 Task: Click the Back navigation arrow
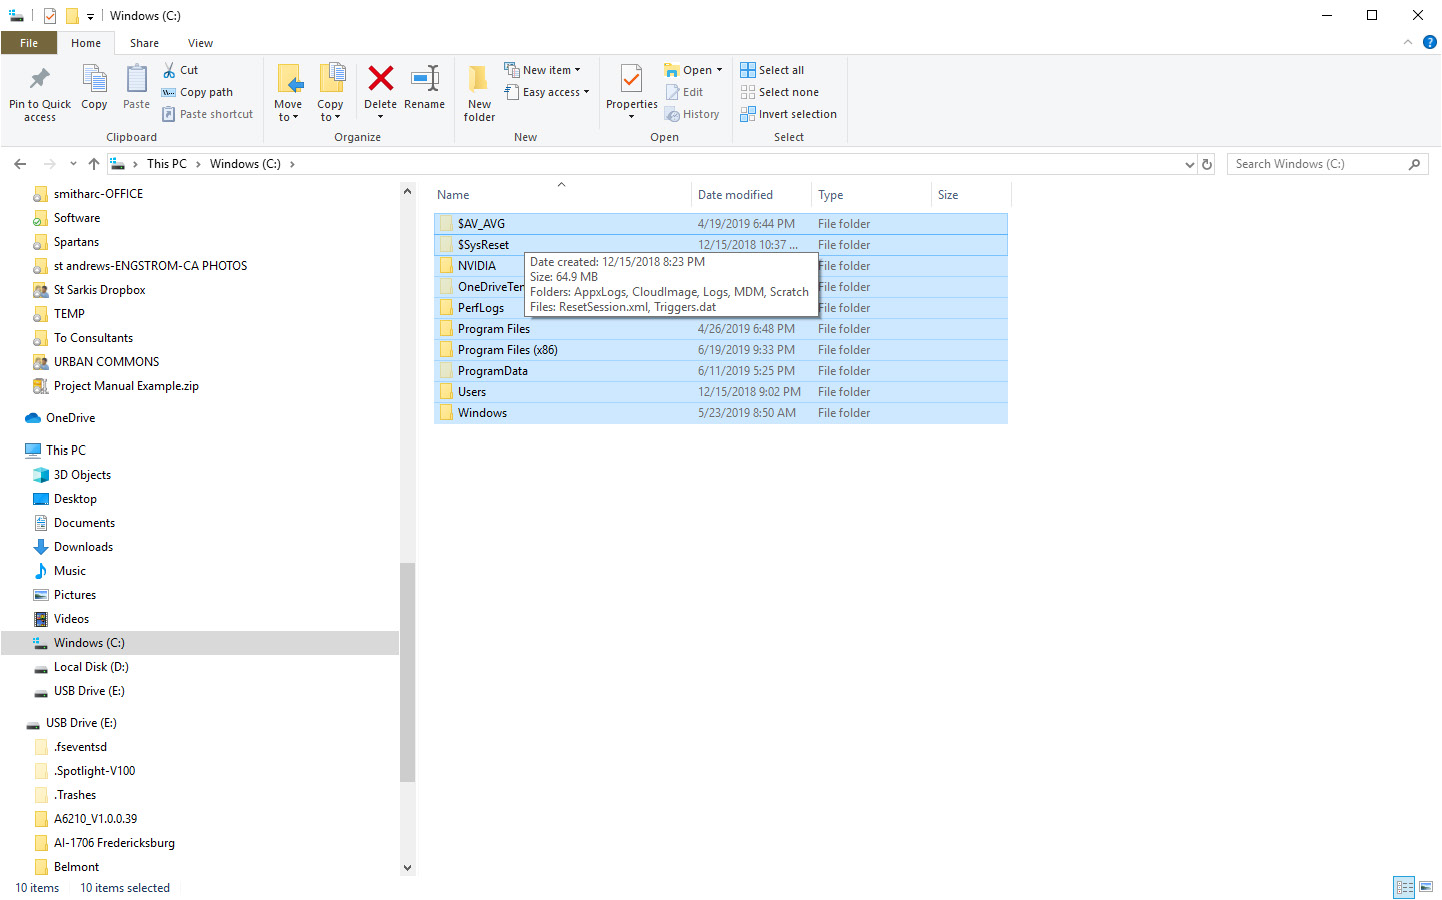tap(20, 164)
